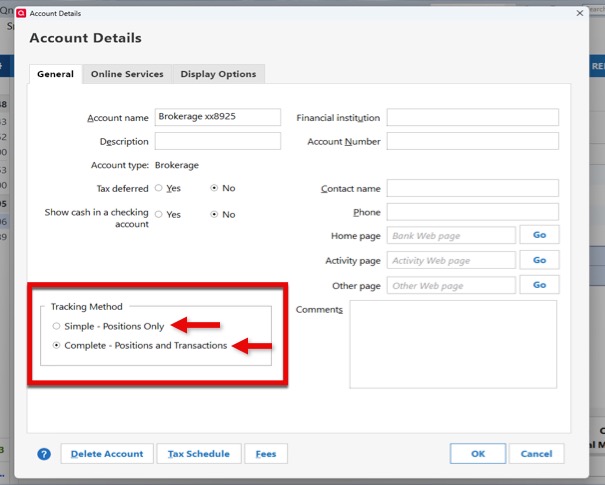Viewport: 605px width, 485px height.
Task: Click the Activity Web page field
Action: (451, 260)
